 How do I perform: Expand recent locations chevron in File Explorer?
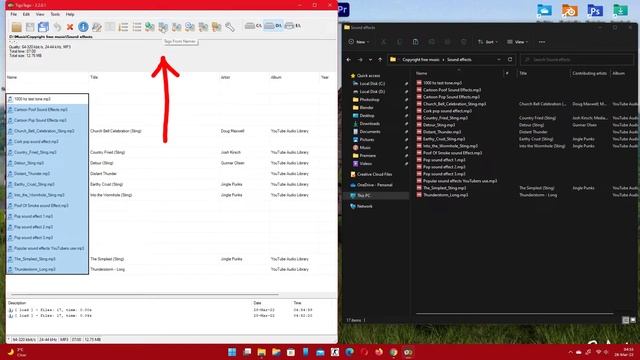pyautogui.click(x=370, y=60)
